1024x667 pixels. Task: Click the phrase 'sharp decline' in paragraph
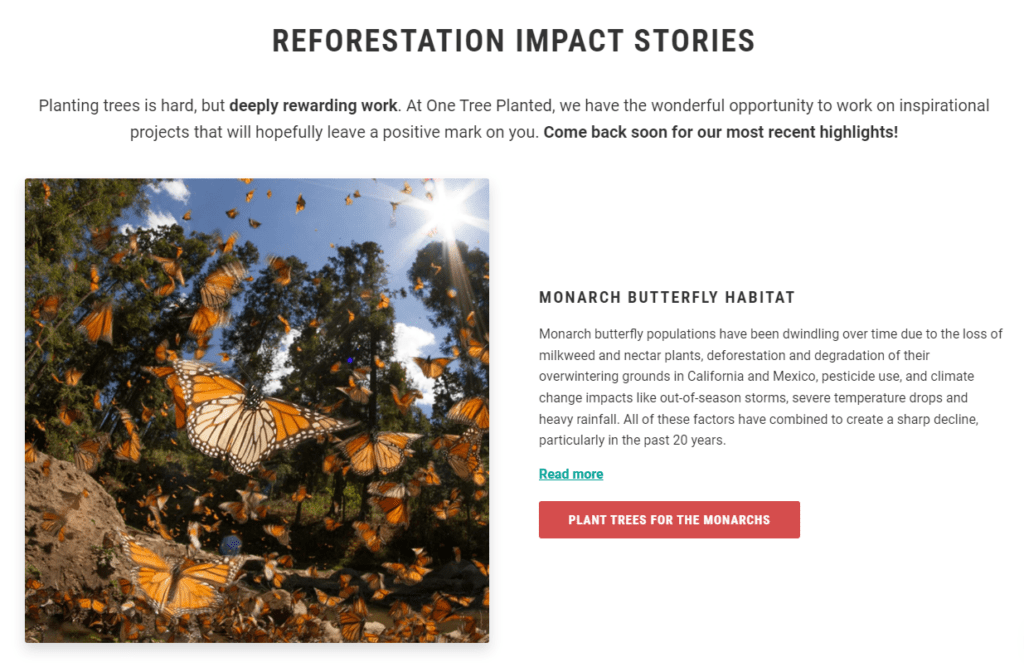tap(937, 419)
